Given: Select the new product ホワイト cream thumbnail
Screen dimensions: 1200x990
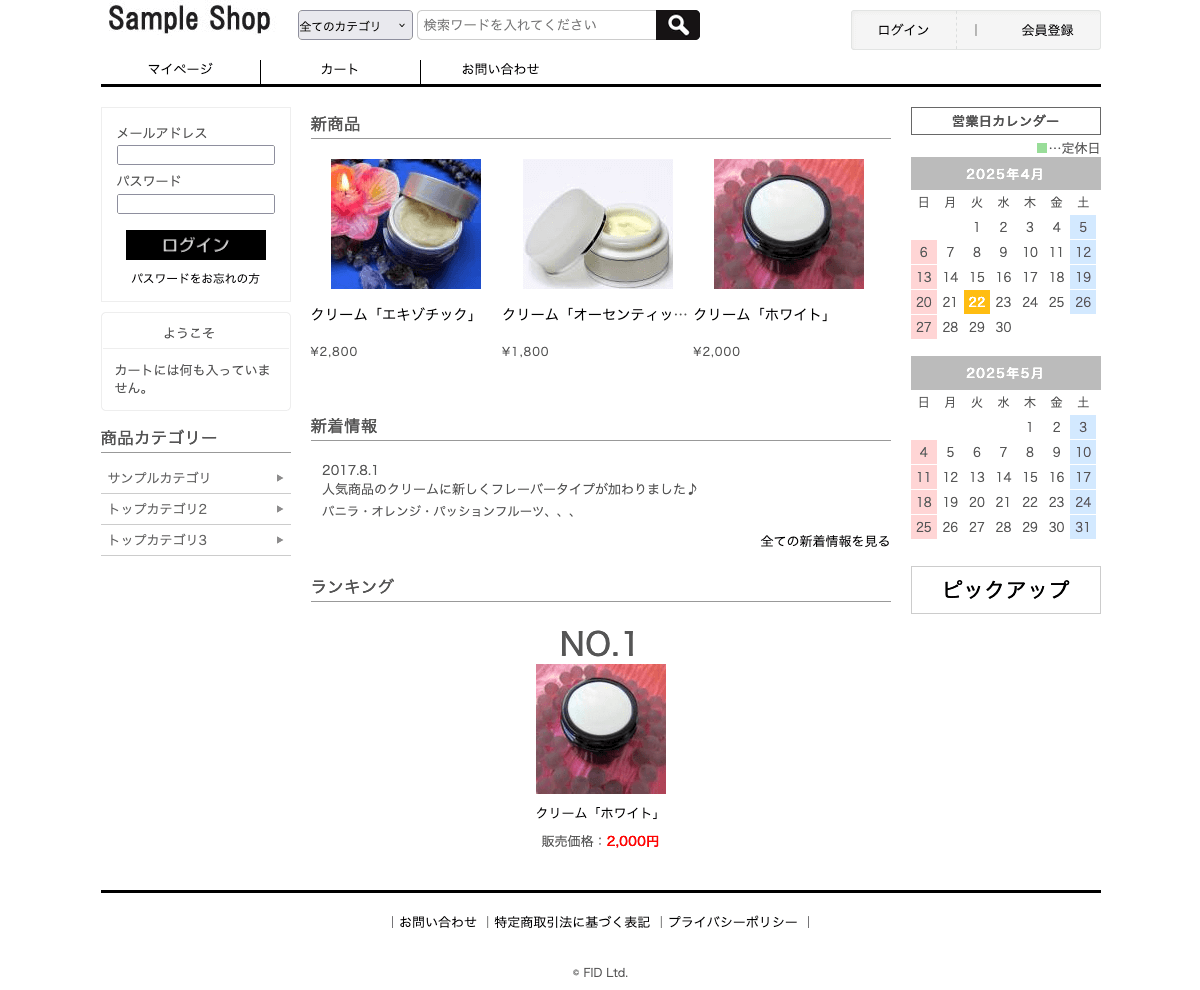Looking at the screenshot, I should tap(789, 224).
